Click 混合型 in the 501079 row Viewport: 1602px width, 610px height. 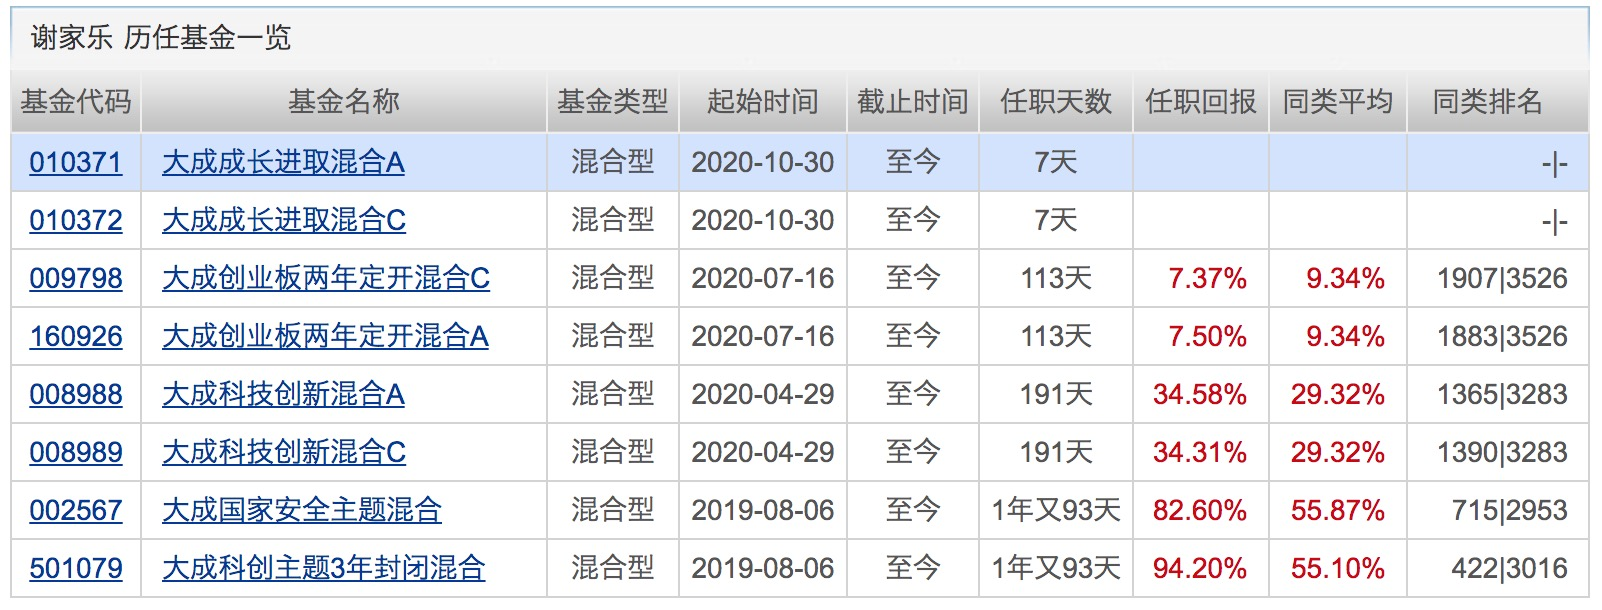tap(613, 569)
